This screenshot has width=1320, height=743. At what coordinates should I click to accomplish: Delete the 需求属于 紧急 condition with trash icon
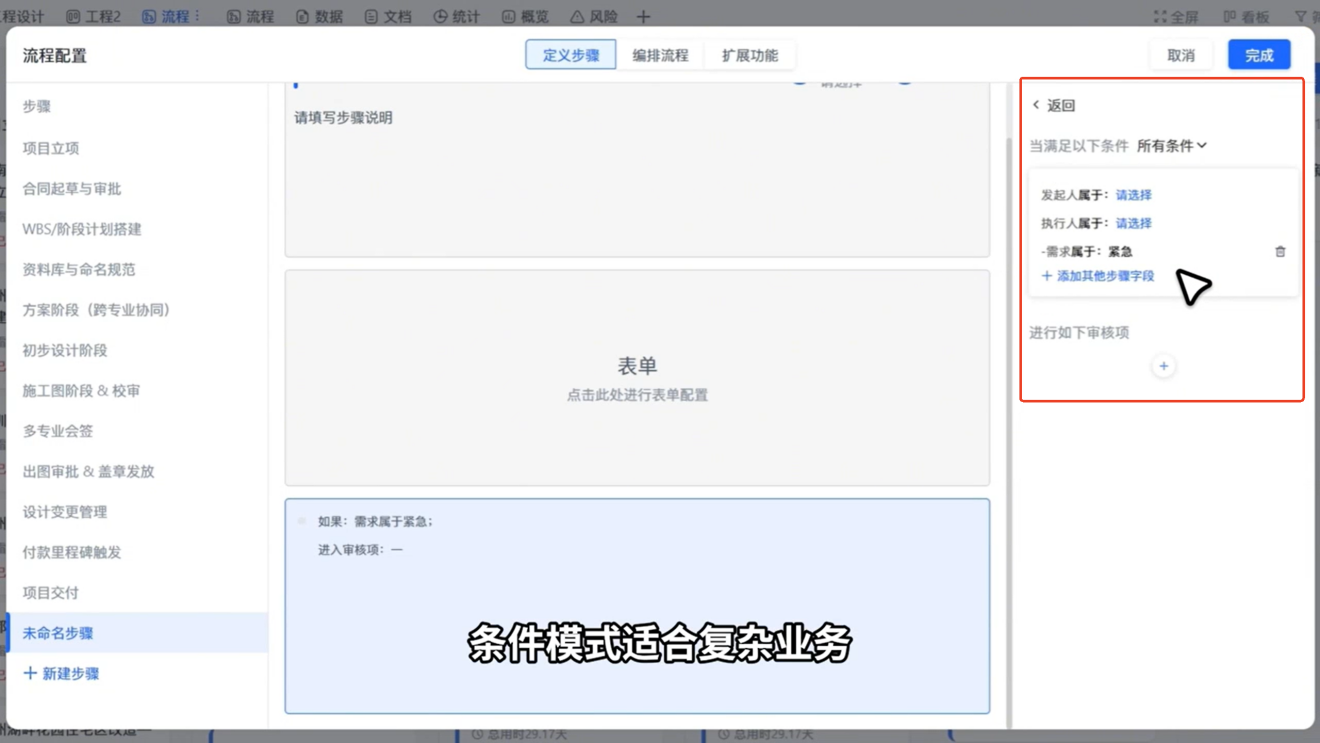pyautogui.click(x=1280, y=252)
